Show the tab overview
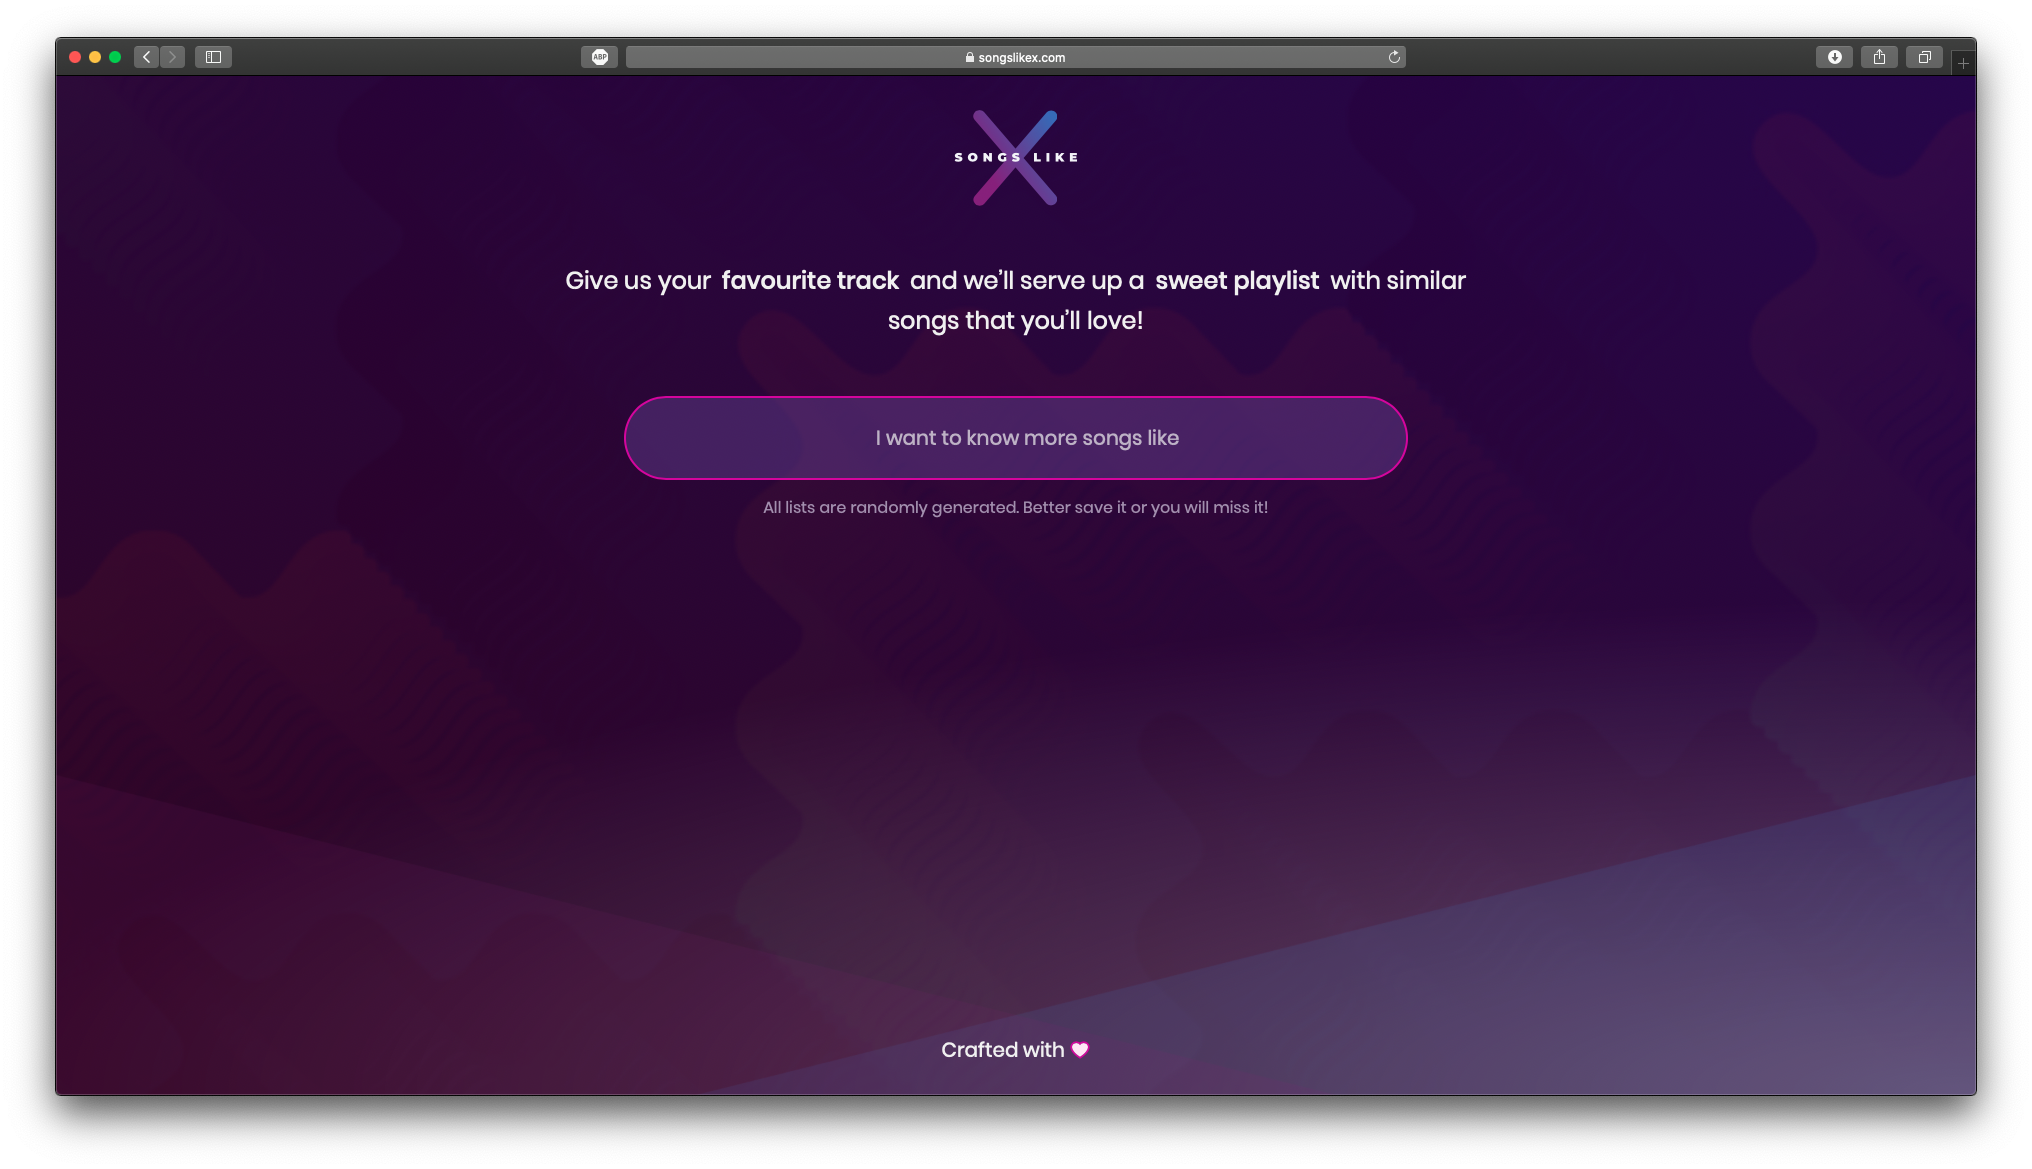Image resolution: width=2032 pixels, height=1169 pixels. click(1924, 57)
